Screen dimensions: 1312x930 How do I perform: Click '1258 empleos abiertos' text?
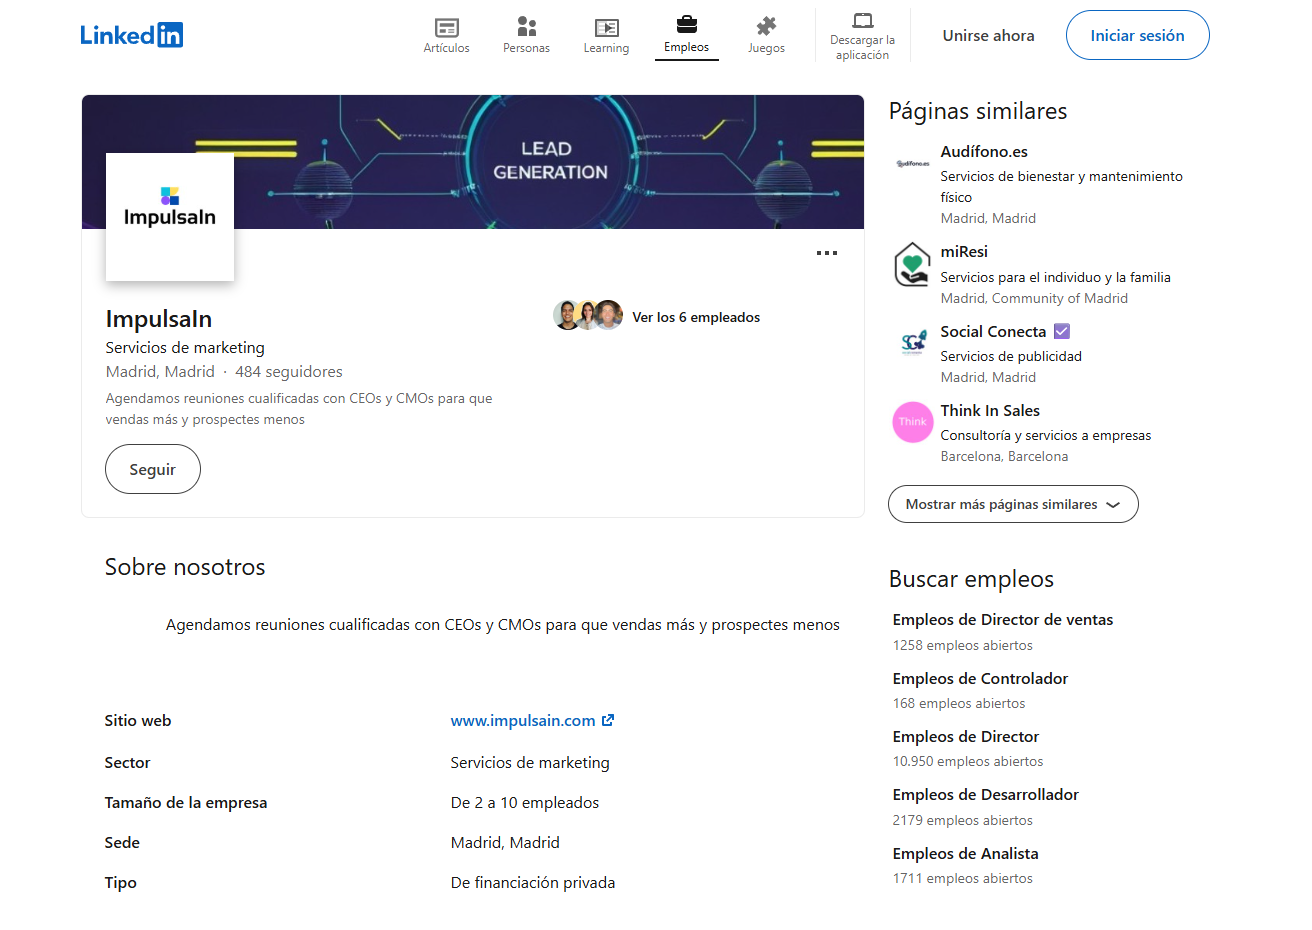(963, 645)
